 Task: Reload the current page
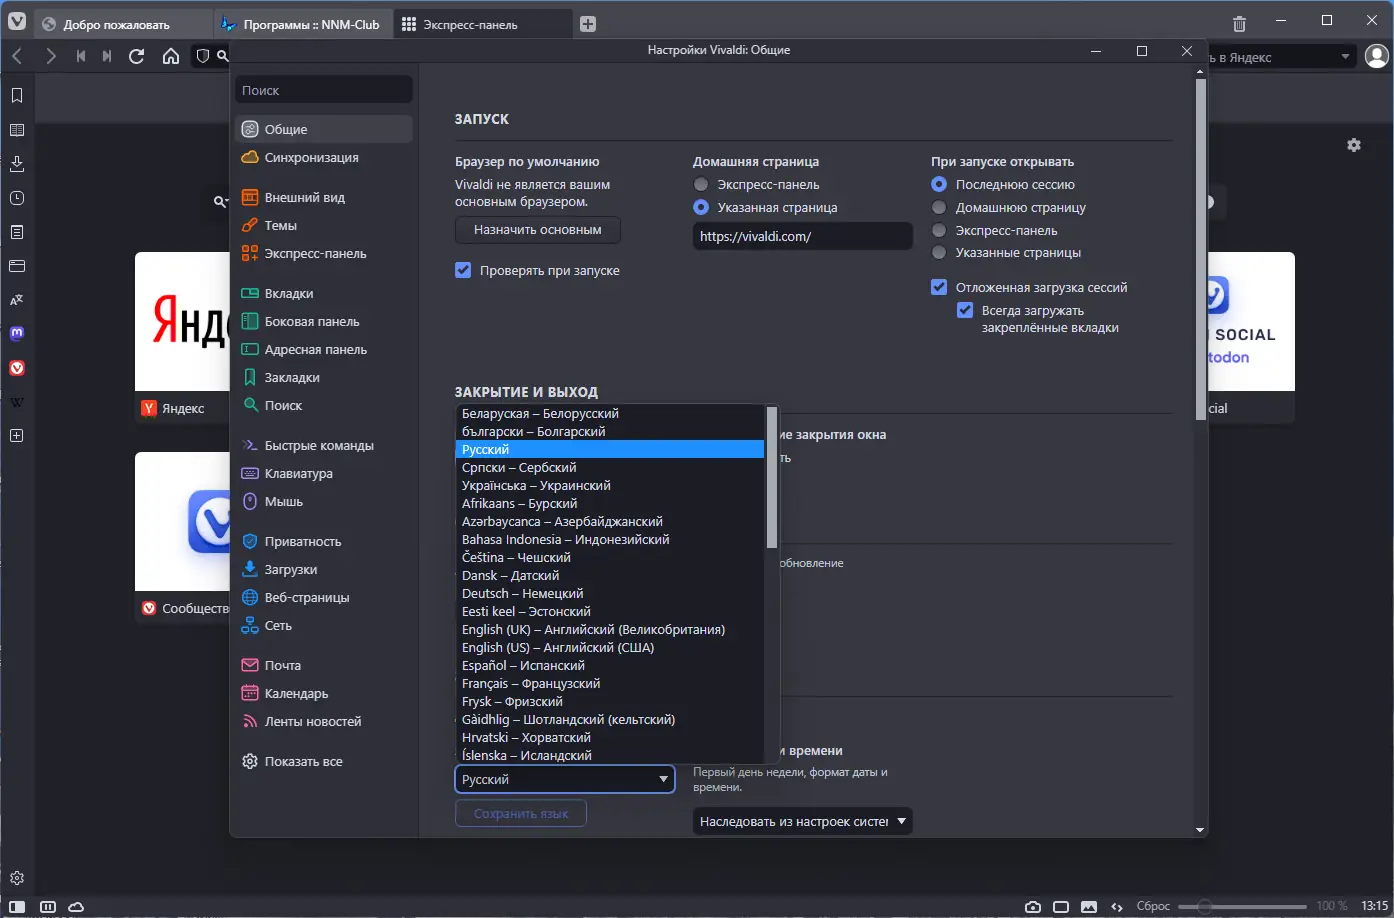pyautogui.click(x=137, y=57)
